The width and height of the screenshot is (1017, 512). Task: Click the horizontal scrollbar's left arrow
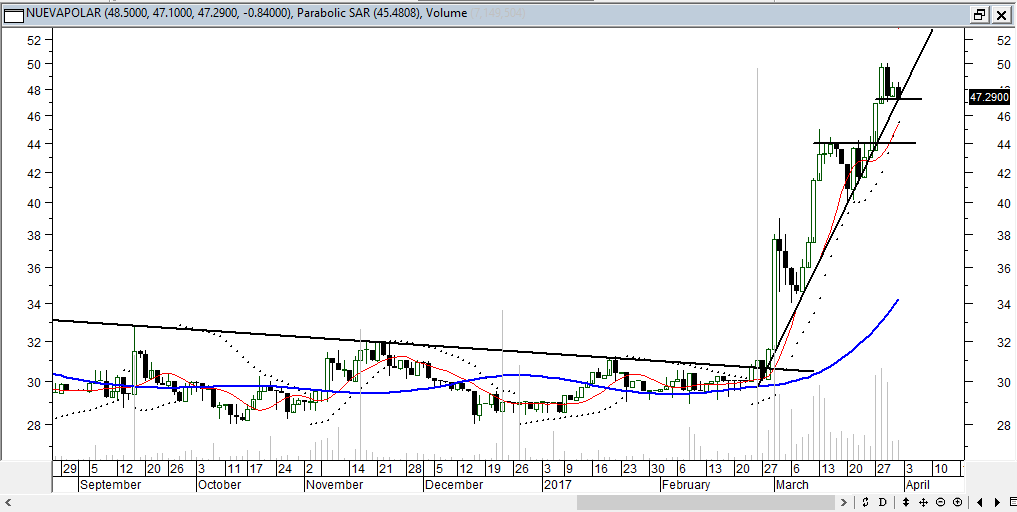tap(10, 502)
